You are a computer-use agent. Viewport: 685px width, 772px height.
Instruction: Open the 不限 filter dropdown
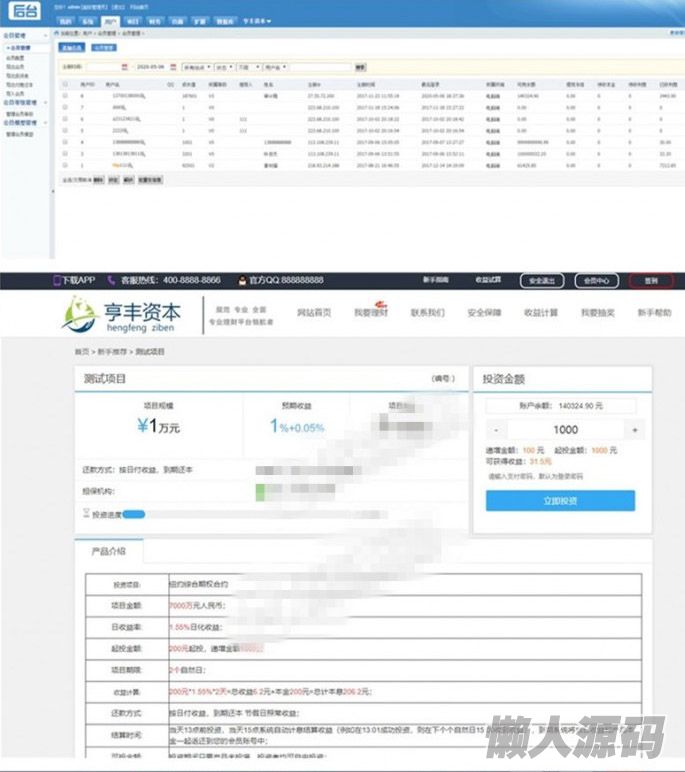coord(249,67)
